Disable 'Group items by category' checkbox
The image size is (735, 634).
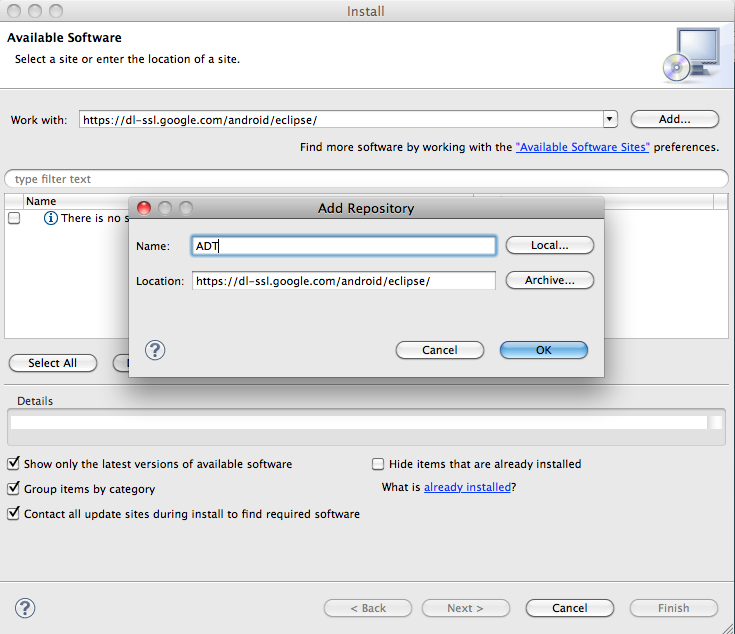click(x=14, y=489)
